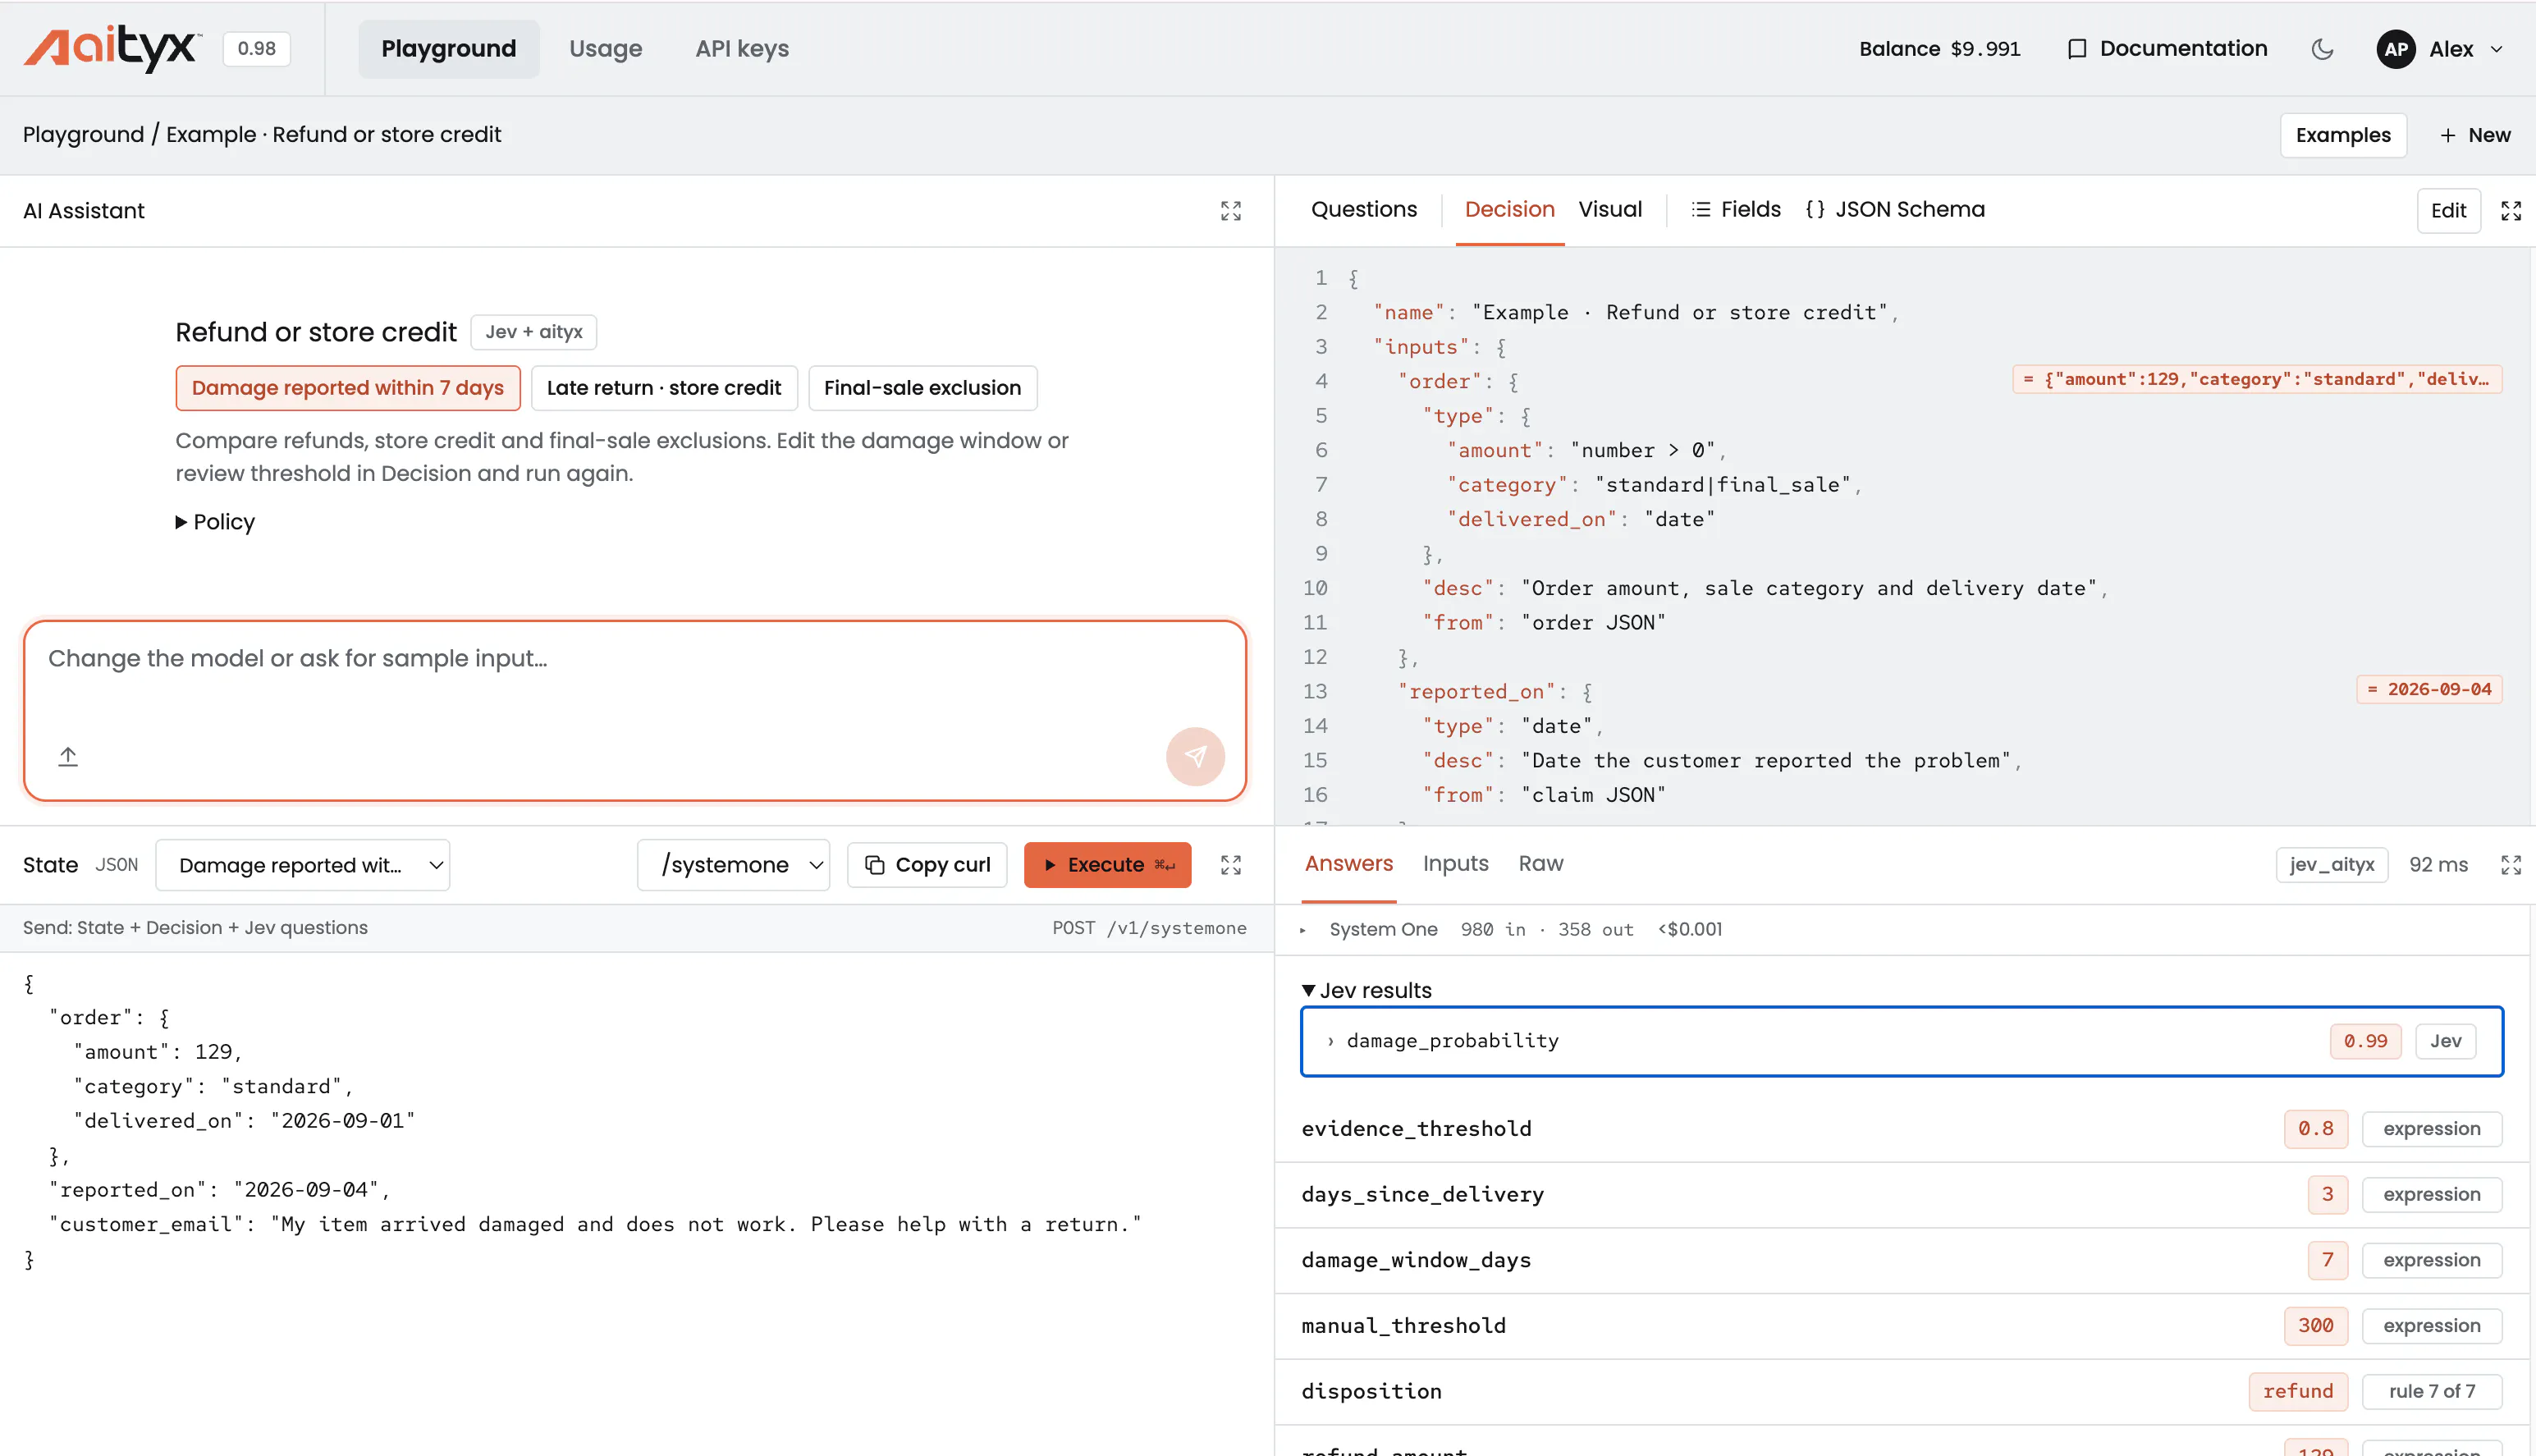Viewport: 2536px width, 1456px height.
Task: Click the Examples button
Action: click(2343, 135)
